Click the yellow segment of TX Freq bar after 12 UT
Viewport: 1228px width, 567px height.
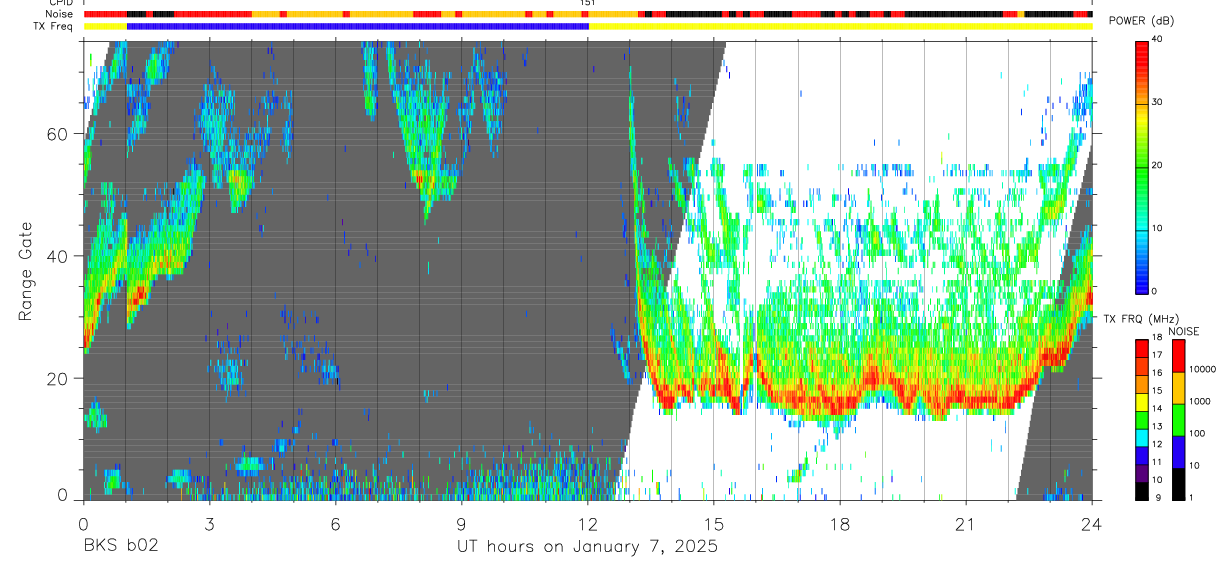click(840, 26)
